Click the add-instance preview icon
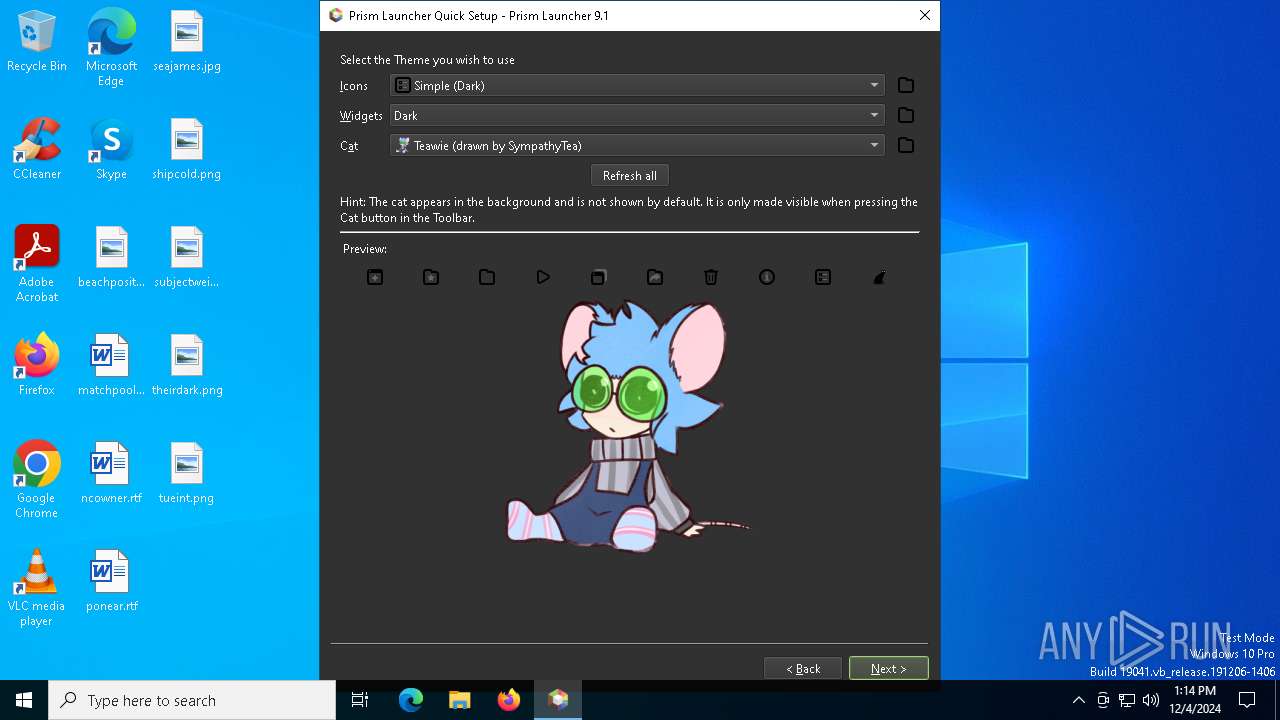Screen dimensions: 1280x720 pyautogui.click(x=375, y=277)
